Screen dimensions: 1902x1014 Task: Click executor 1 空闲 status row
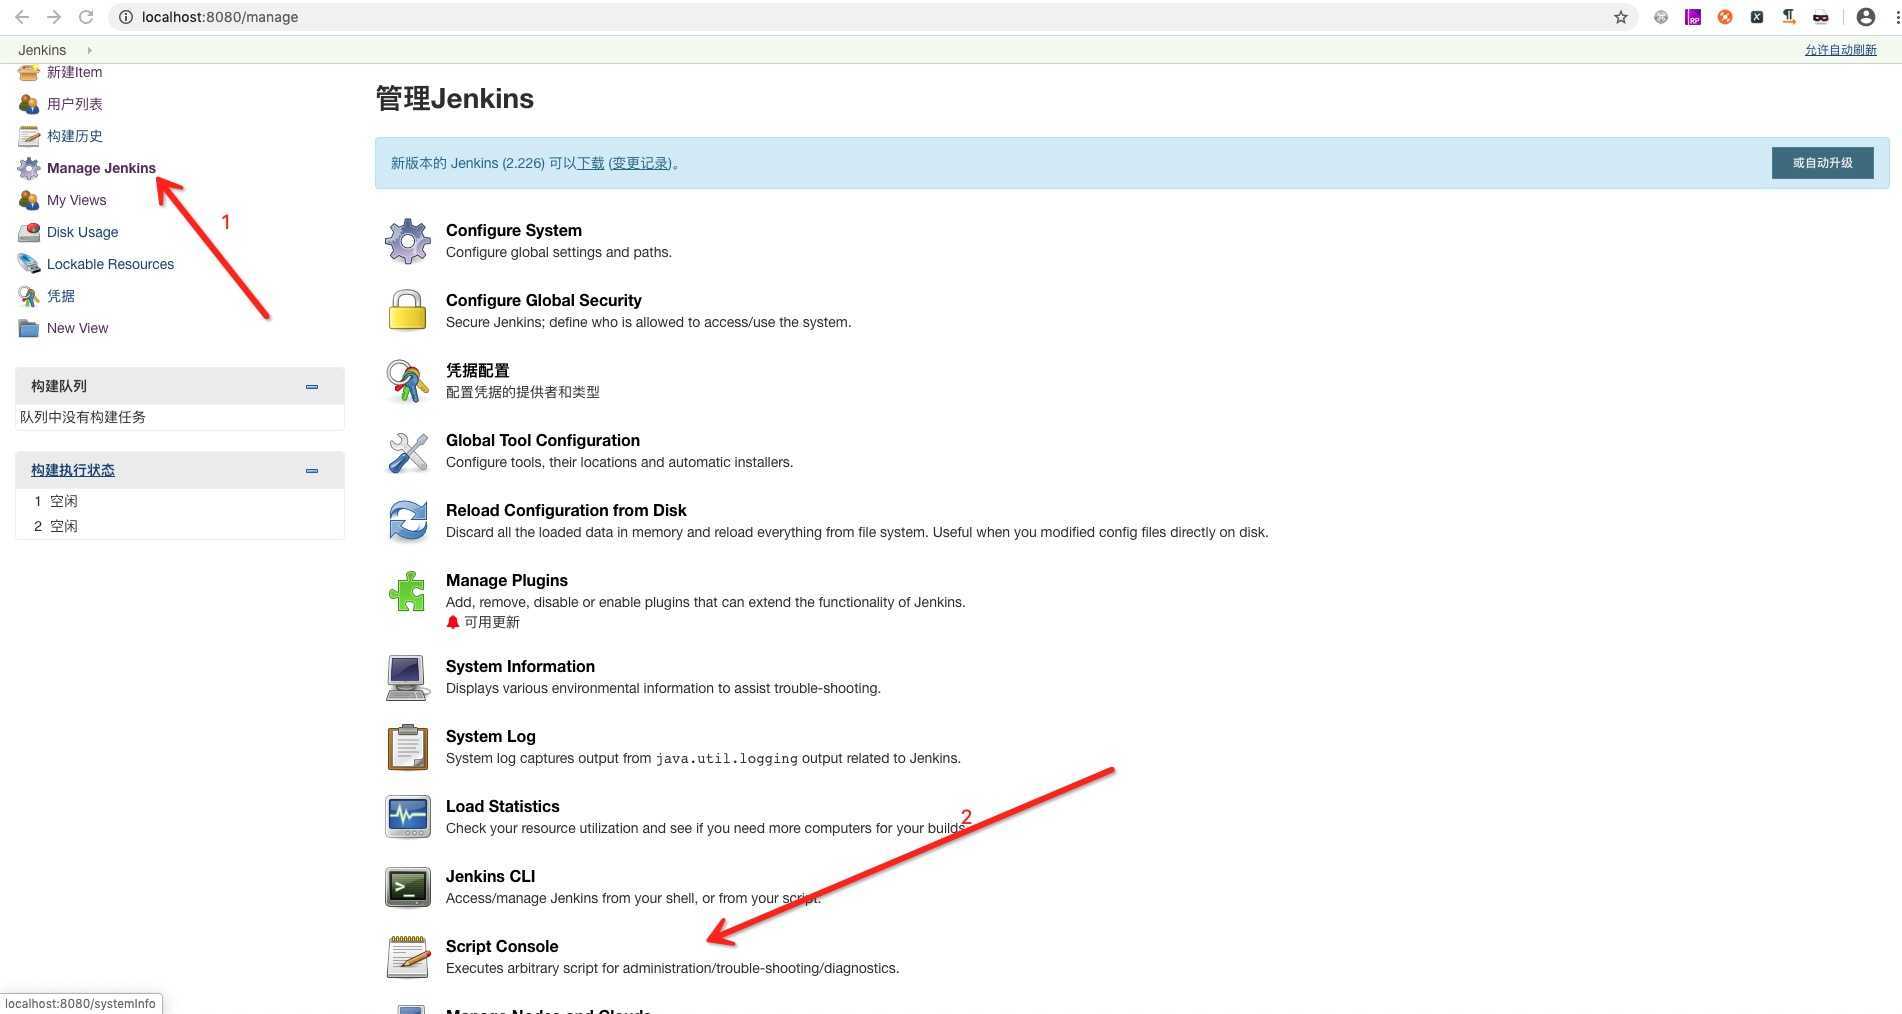point(180,501)
